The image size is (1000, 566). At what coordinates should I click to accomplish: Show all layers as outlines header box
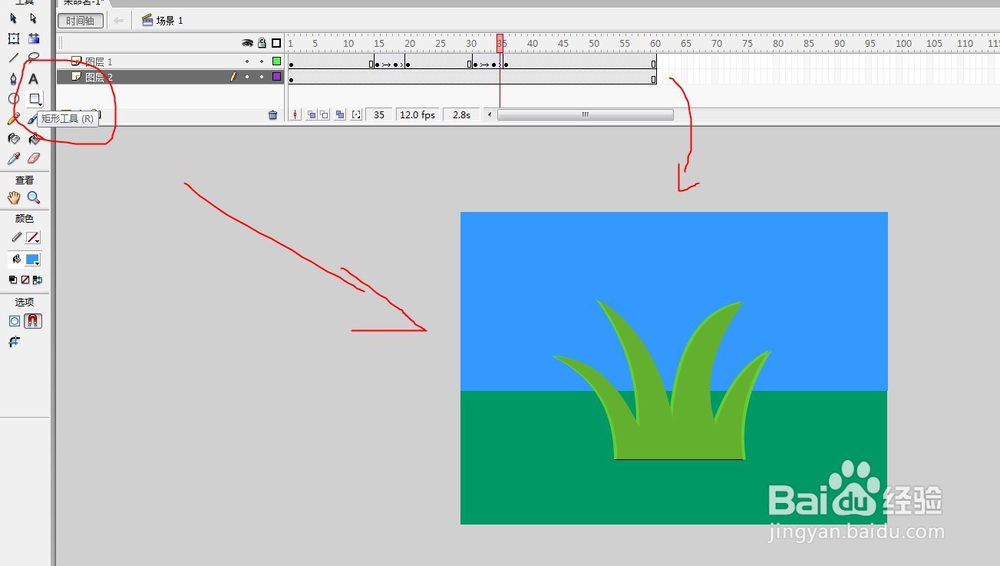coord(276,43)
